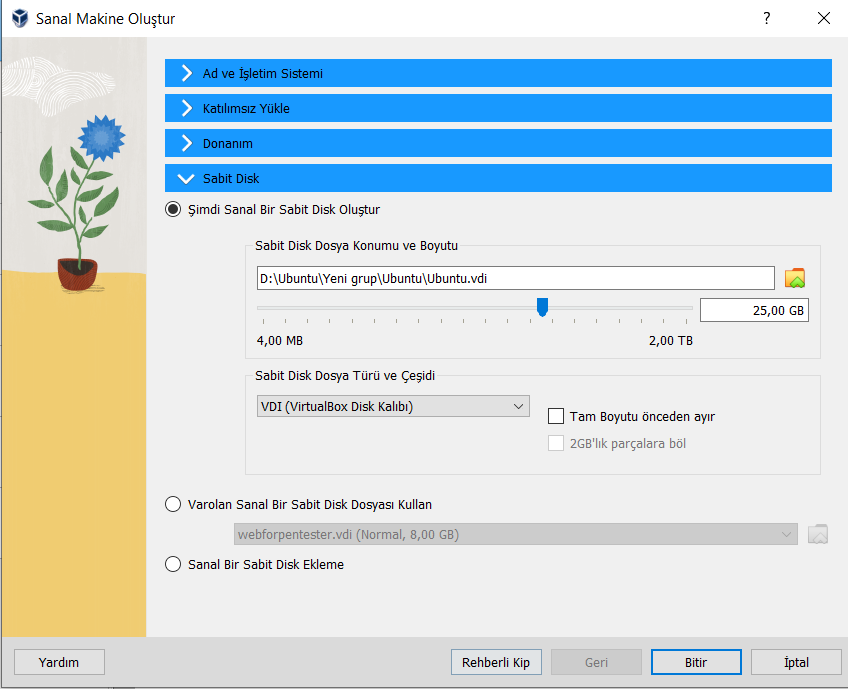This screenshot has width=848, height=689.
Task: Click the 25,00 GB size field
Action: tap(754, 310)
